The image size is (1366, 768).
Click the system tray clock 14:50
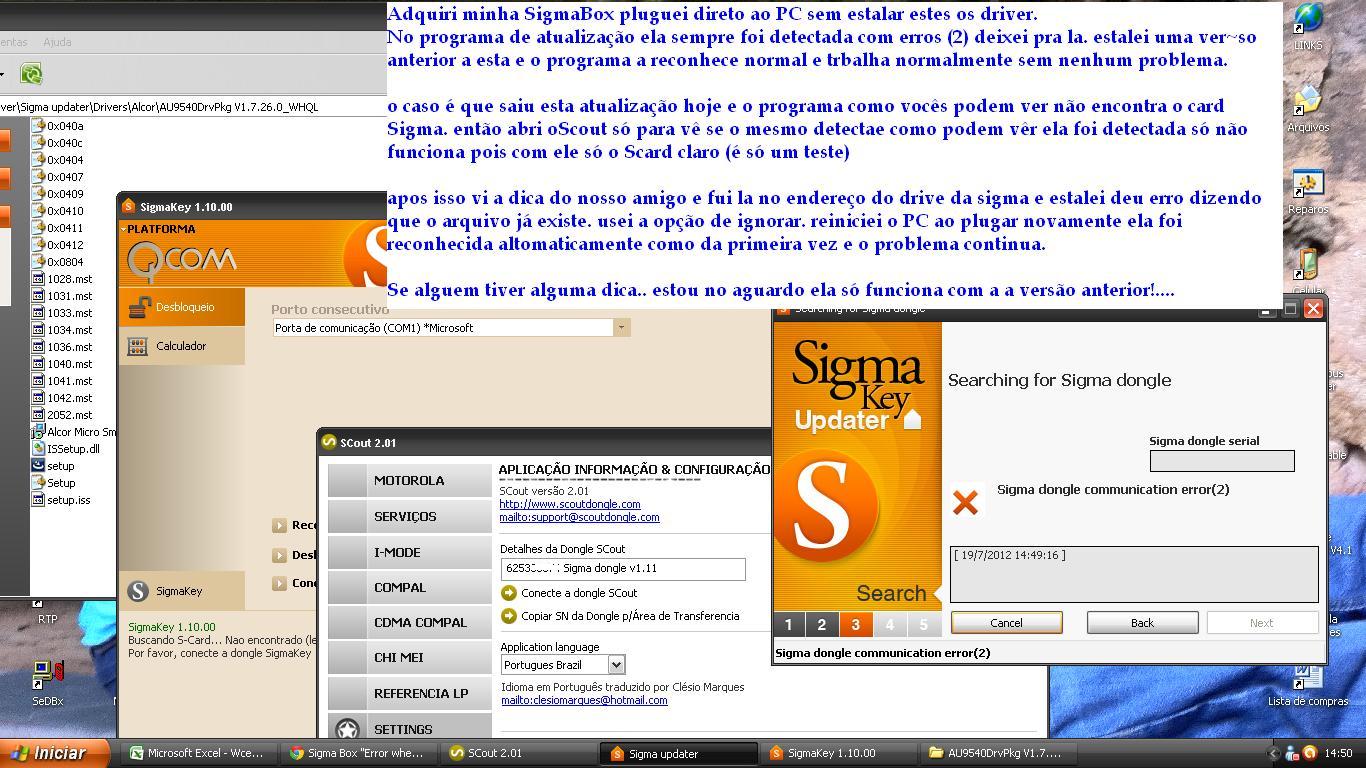1338,754
